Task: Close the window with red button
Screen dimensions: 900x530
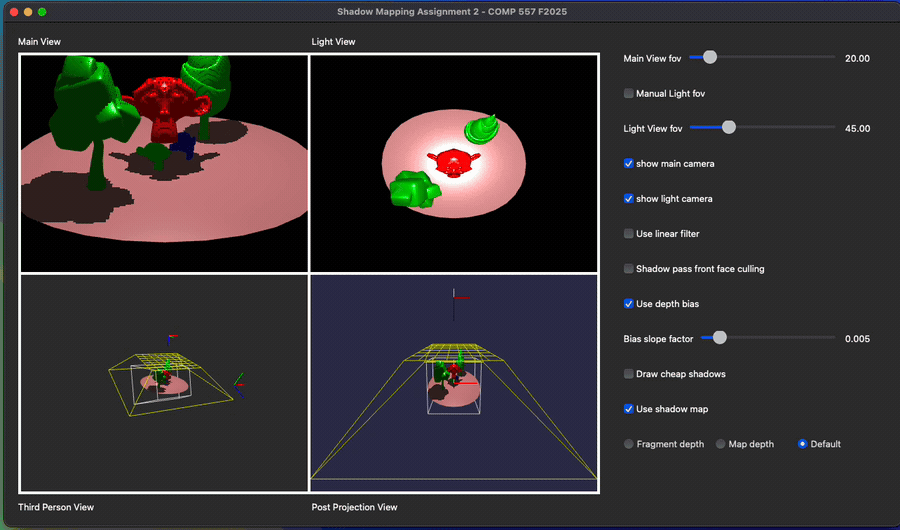Action: (14, 11)
